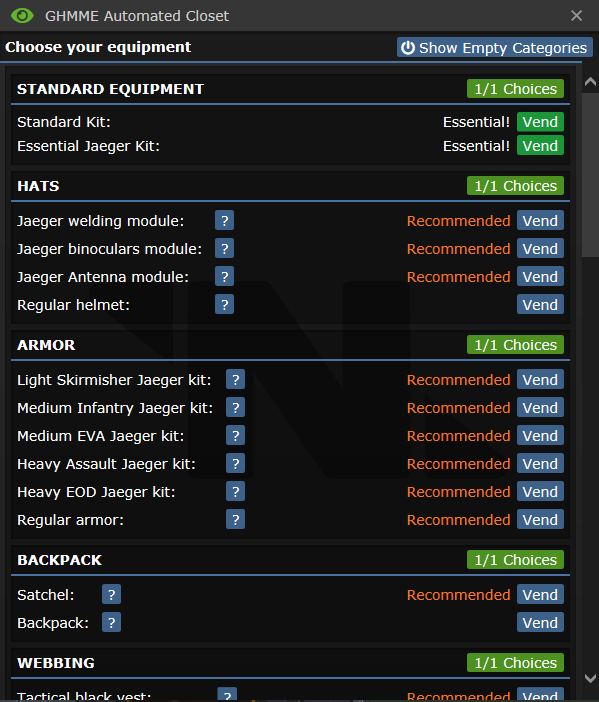Show Backpack item description icon
599x702 pixels.
coord(111,622)
